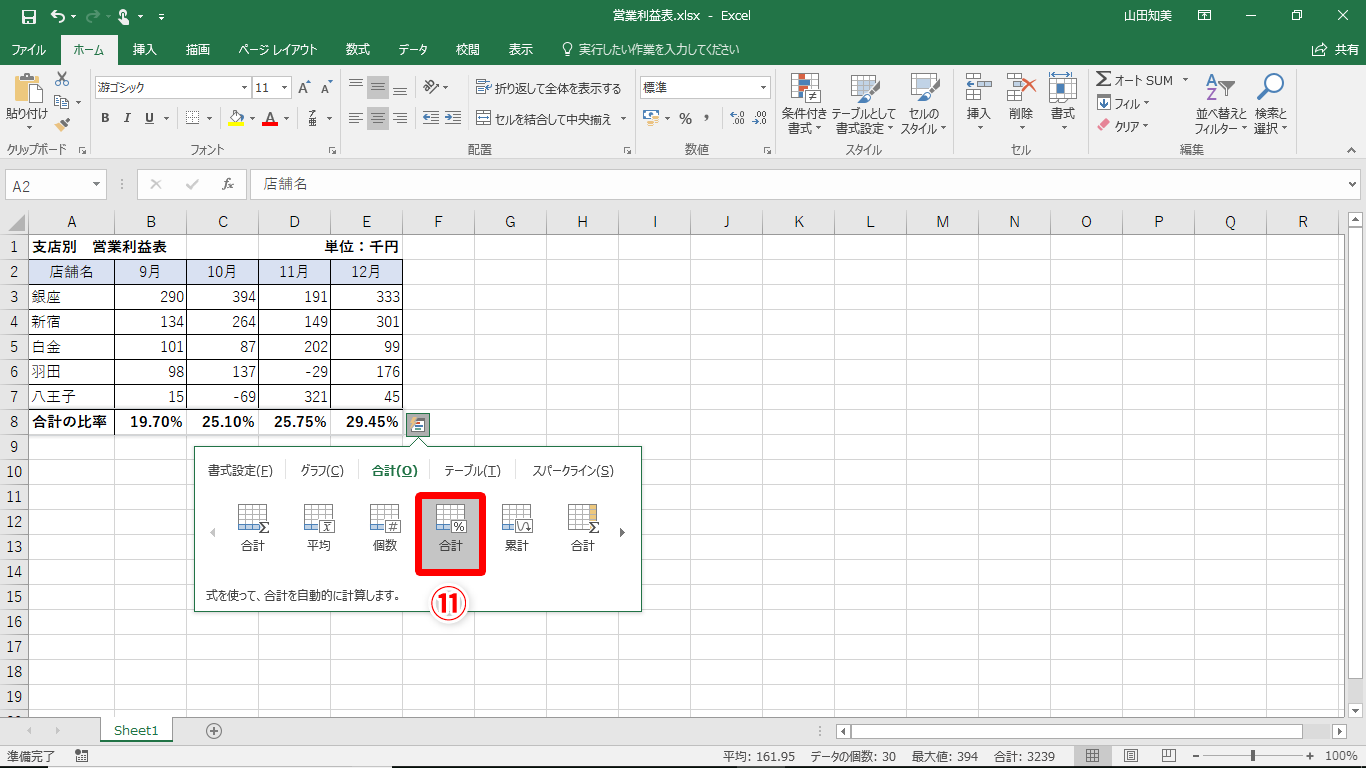1366x768 pixels.
Task: Click the クリア clear button
Action: [1122, 126]
